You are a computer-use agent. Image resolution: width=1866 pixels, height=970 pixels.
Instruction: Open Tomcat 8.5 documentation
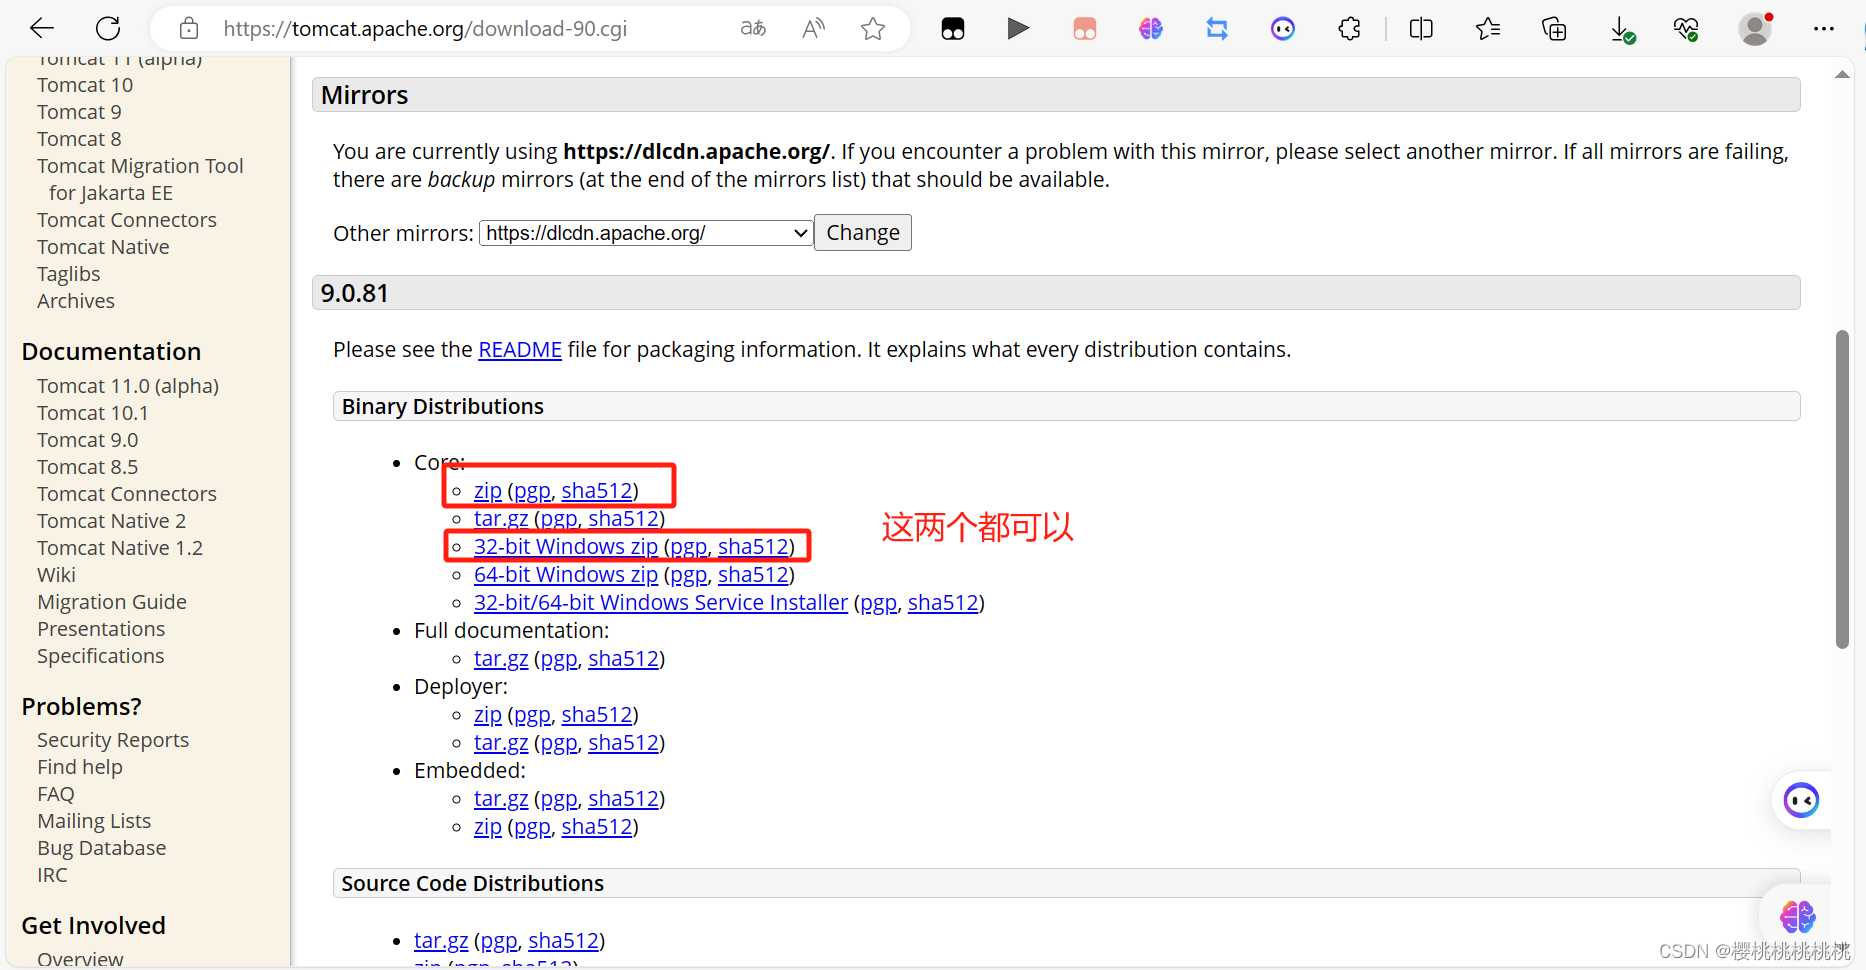88,467
